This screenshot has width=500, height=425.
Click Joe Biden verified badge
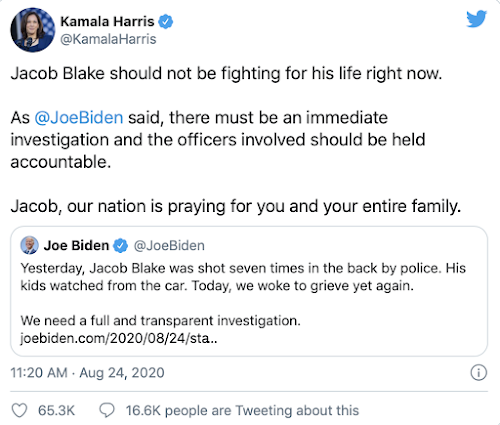click(120, 246)
